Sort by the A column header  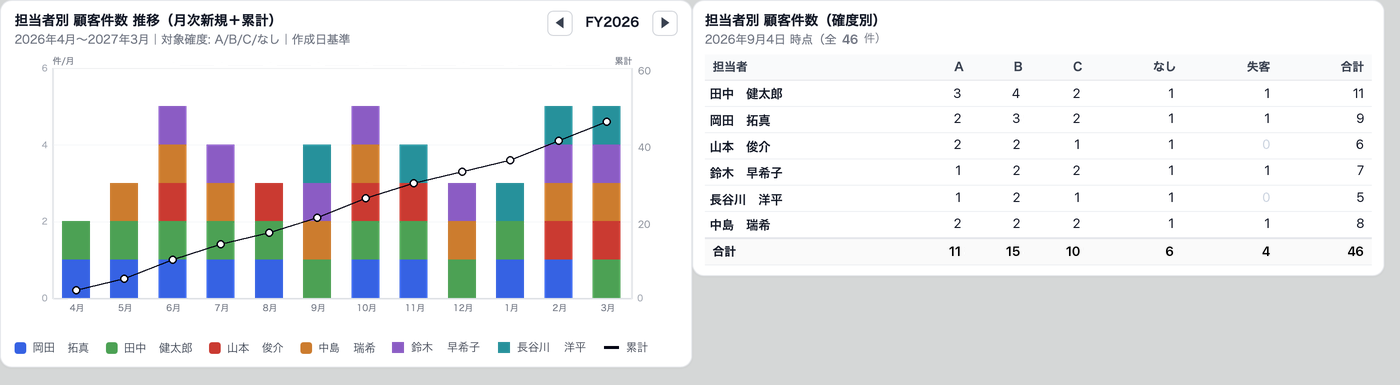(x=958, y=67)
